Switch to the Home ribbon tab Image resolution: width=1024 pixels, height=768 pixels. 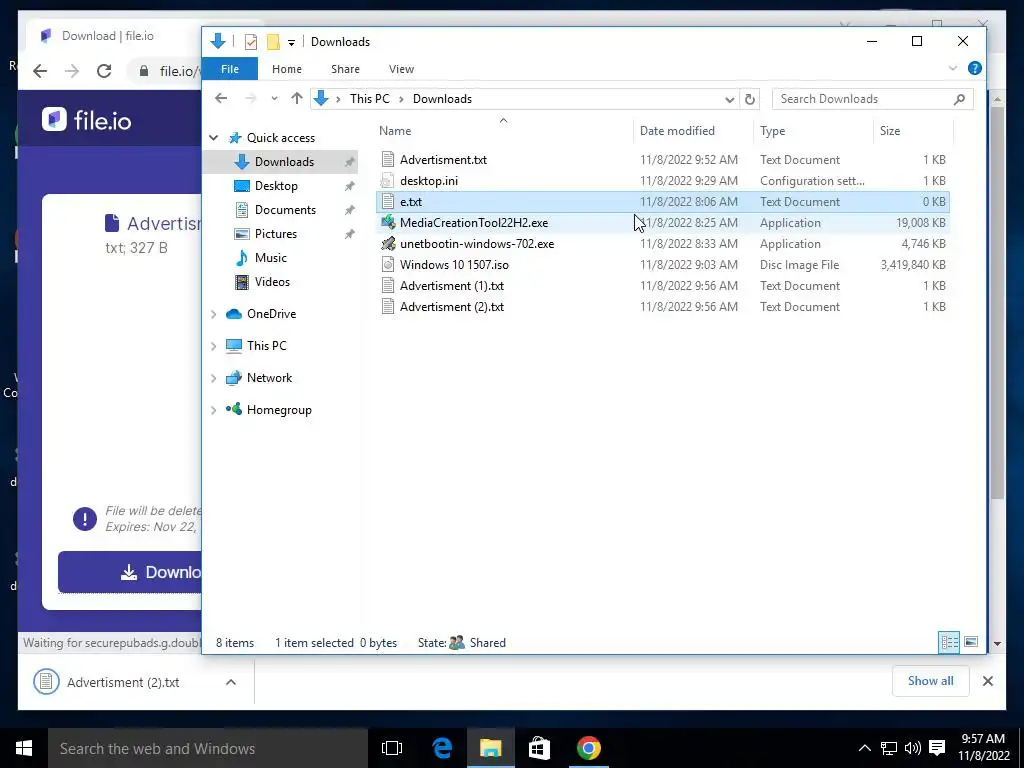pyautogui.click(x=287, y=69)
